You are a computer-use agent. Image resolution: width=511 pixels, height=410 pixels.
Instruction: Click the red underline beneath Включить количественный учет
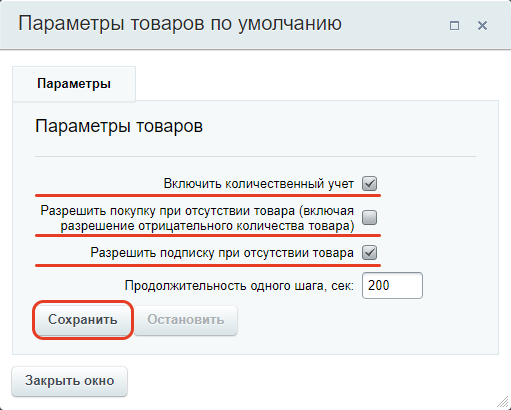coord(208,195)
